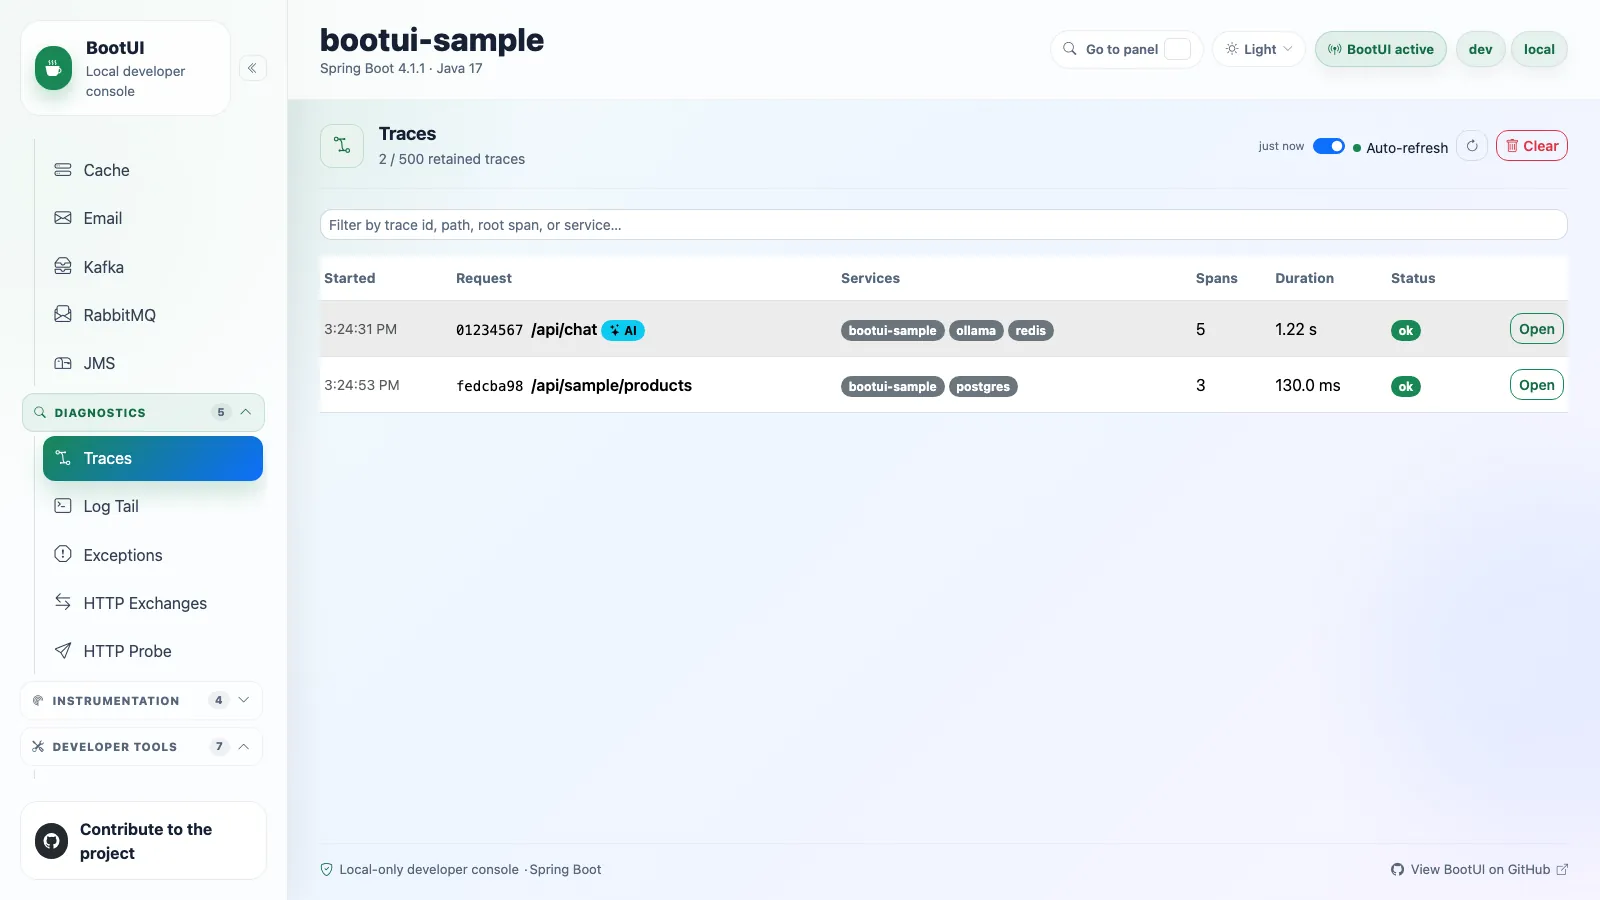Go to Log Tail panel
1600x900 pixels.
pyautogui.click(x=153, y=506)
